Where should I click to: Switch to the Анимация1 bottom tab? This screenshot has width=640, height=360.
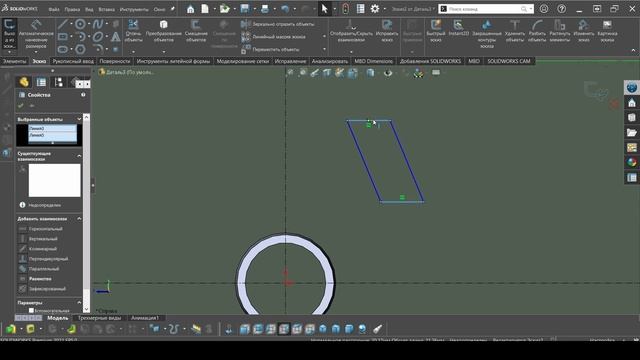tap(145, 318)
